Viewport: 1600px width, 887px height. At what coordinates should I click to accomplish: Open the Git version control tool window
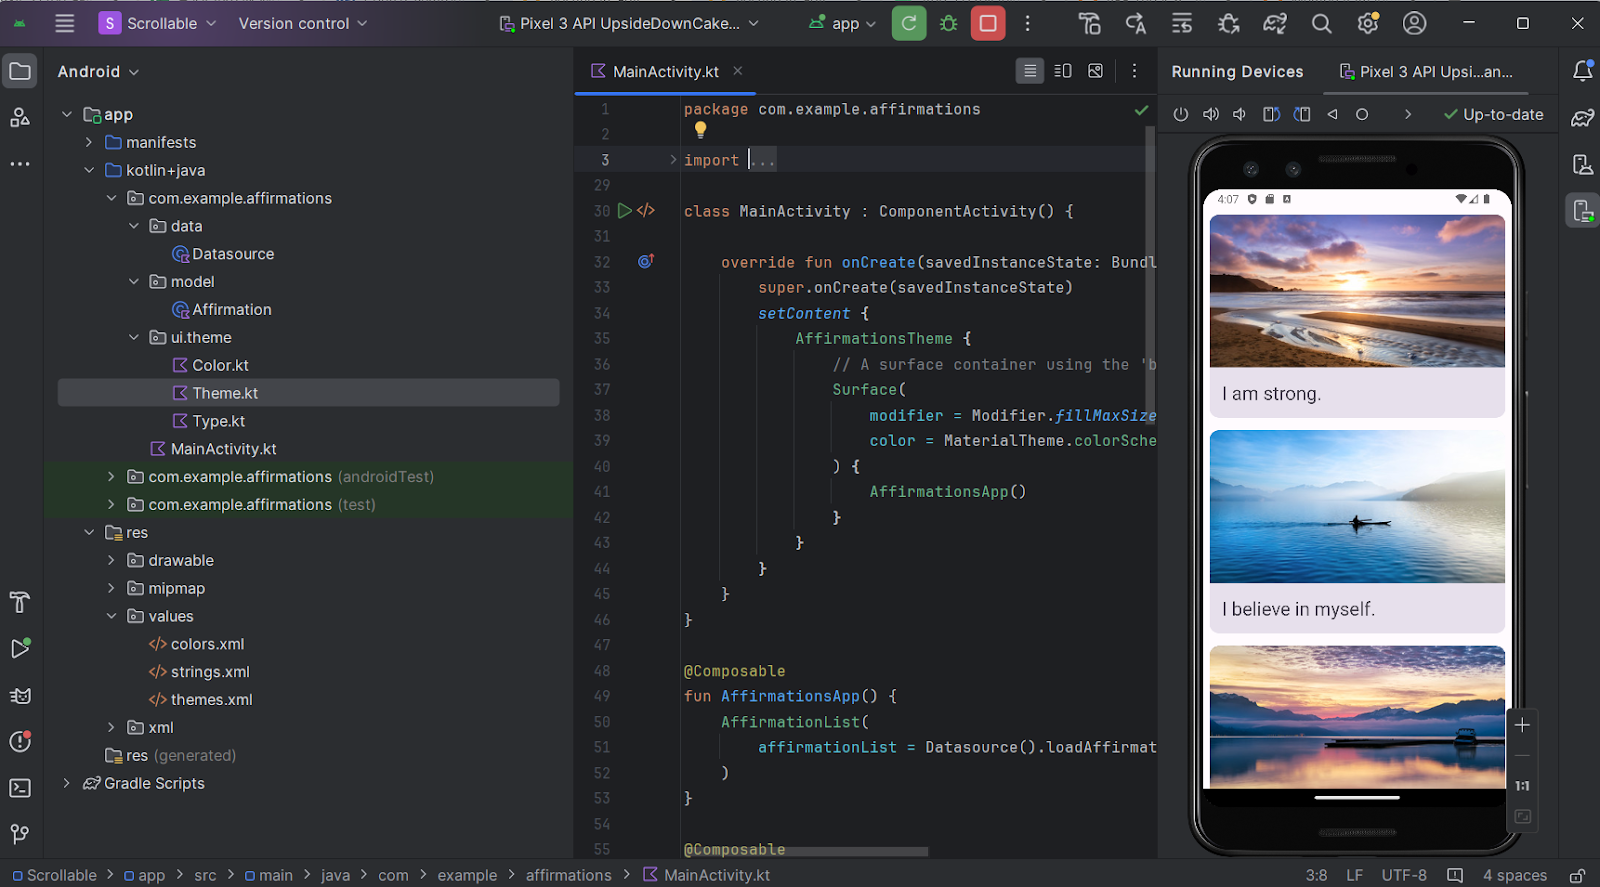[x=20, y=834]
